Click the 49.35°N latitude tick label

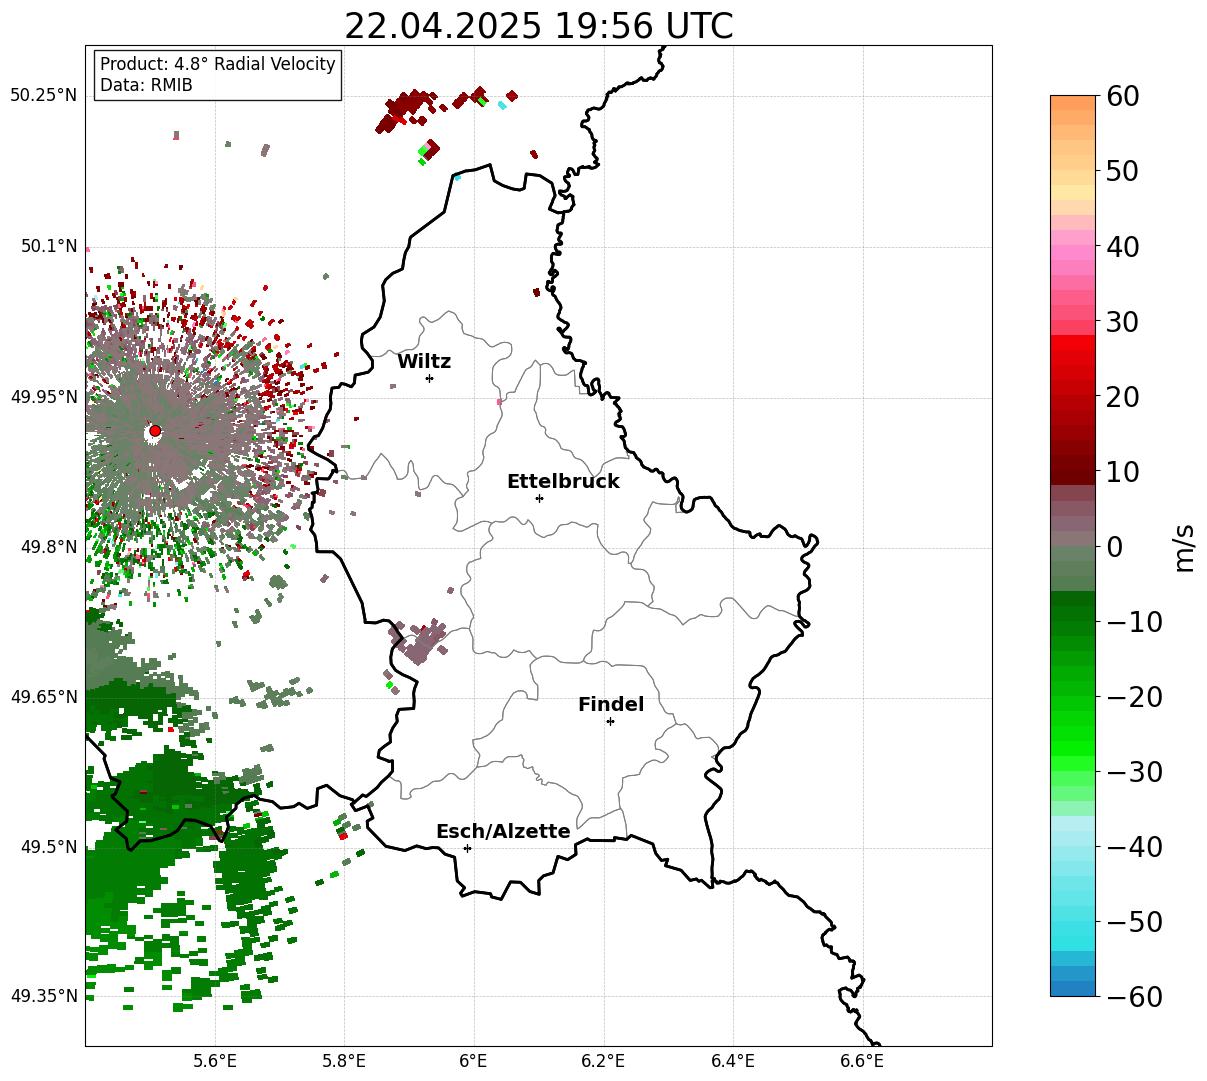click(x=44, y=996)
